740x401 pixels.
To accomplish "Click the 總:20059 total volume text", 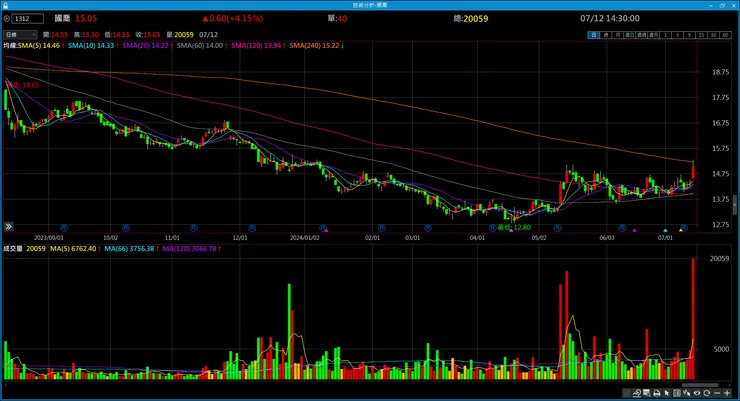I will pos(471,18).
